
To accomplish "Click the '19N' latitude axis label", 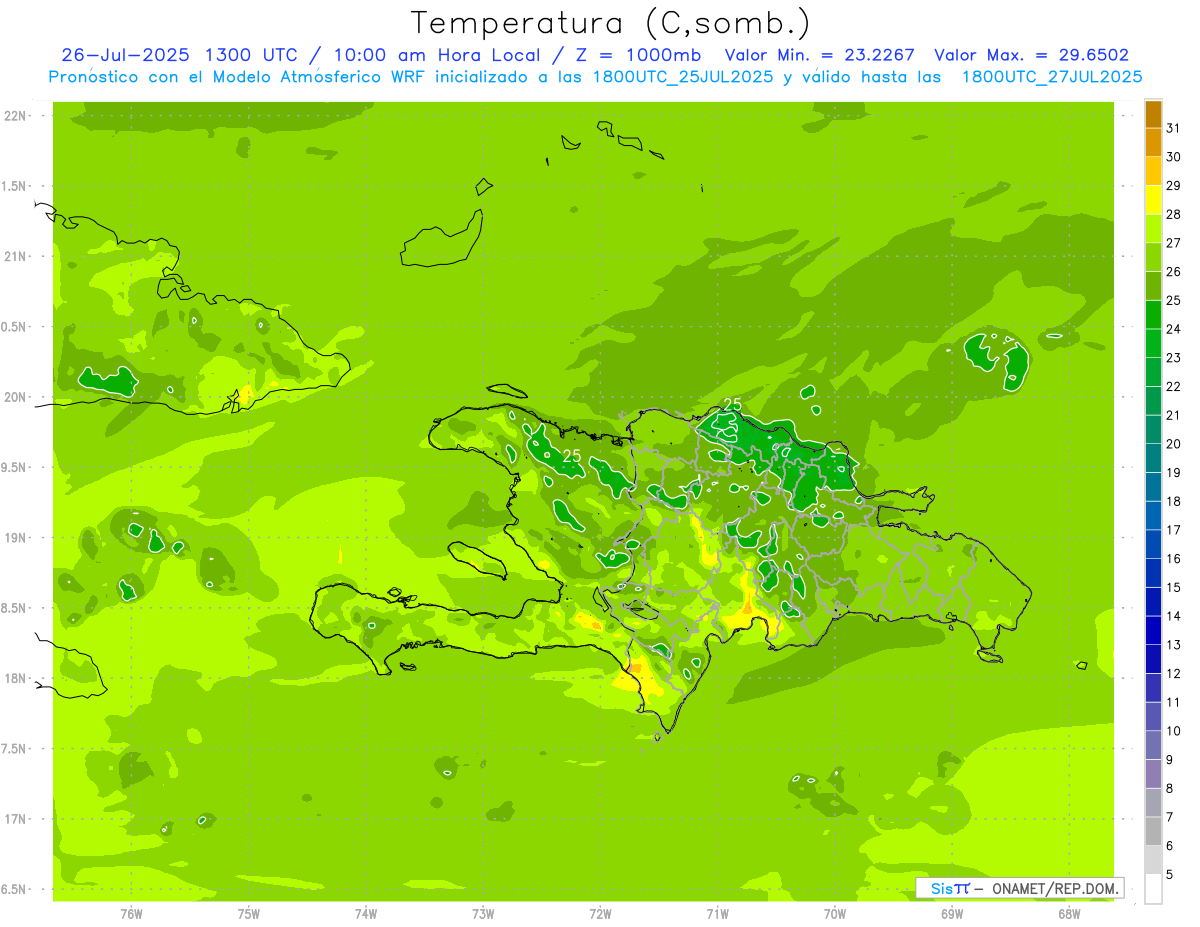I will point(14,538).
